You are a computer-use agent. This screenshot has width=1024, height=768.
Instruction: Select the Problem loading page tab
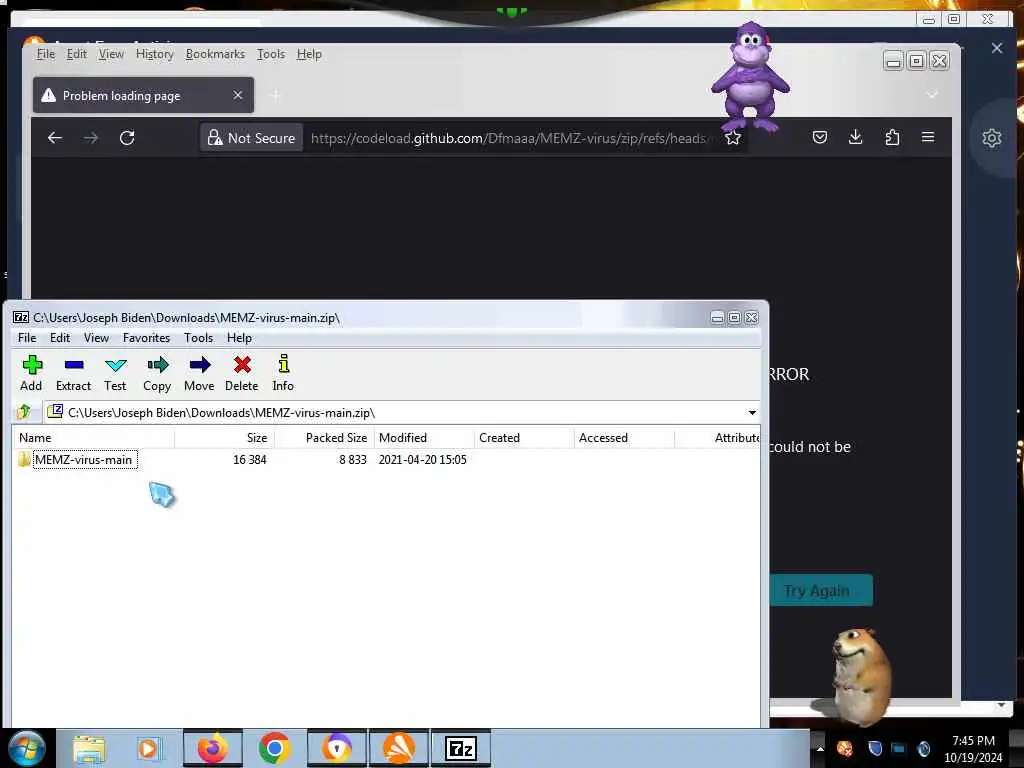(x=143, y=95)
